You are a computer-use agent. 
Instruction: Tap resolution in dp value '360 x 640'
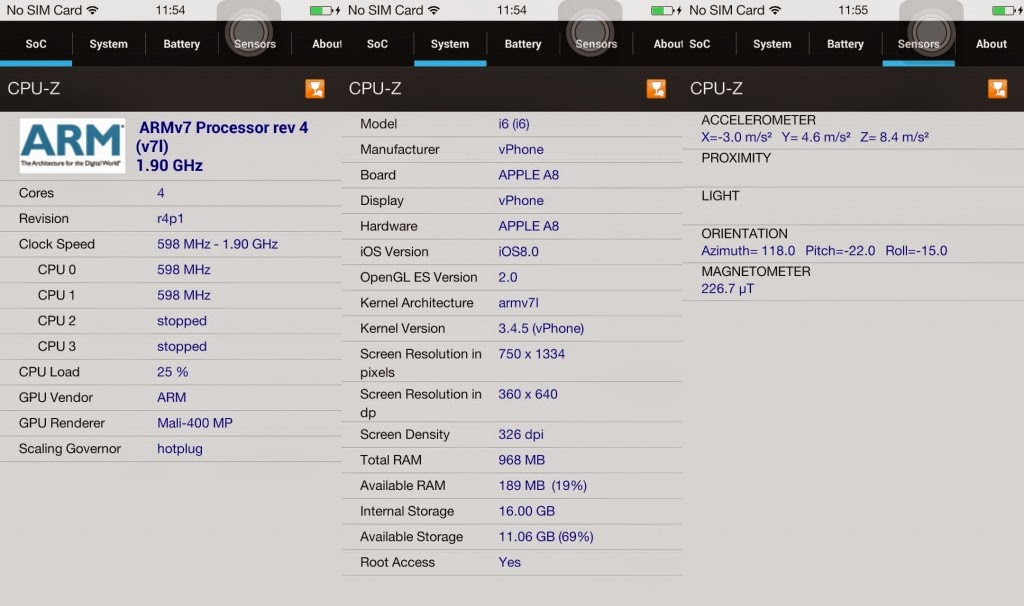(528, 394)
